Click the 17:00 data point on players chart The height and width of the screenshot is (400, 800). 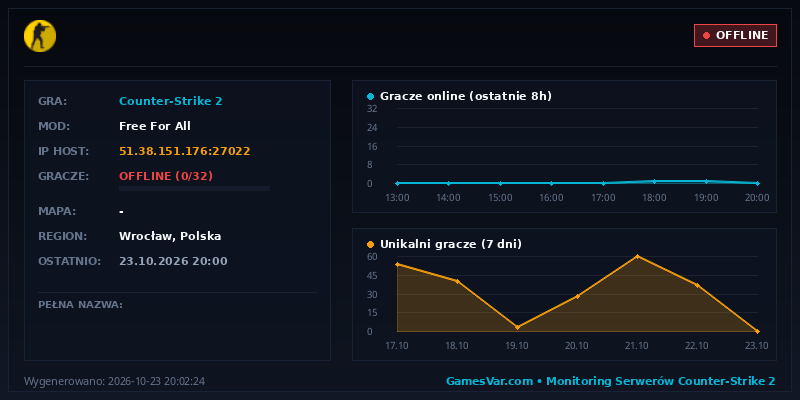[603, 183]
